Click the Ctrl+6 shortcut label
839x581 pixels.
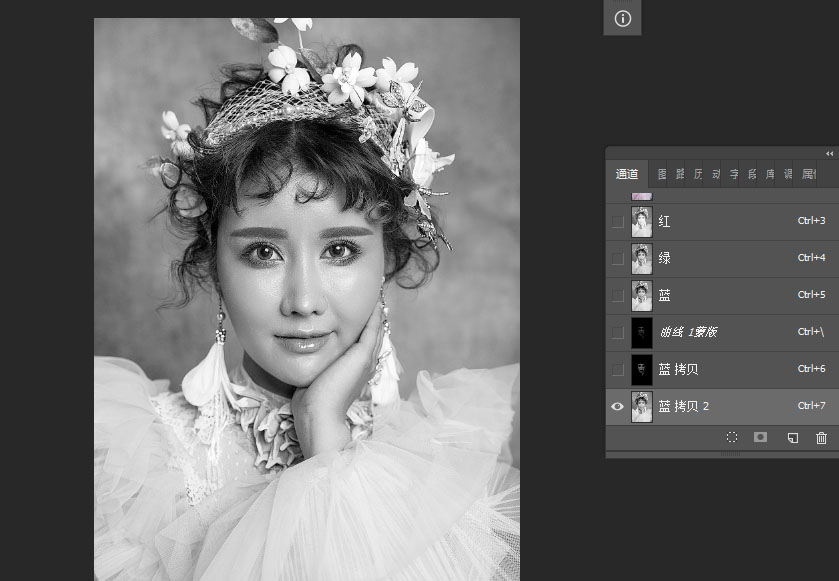coord(811,368)
